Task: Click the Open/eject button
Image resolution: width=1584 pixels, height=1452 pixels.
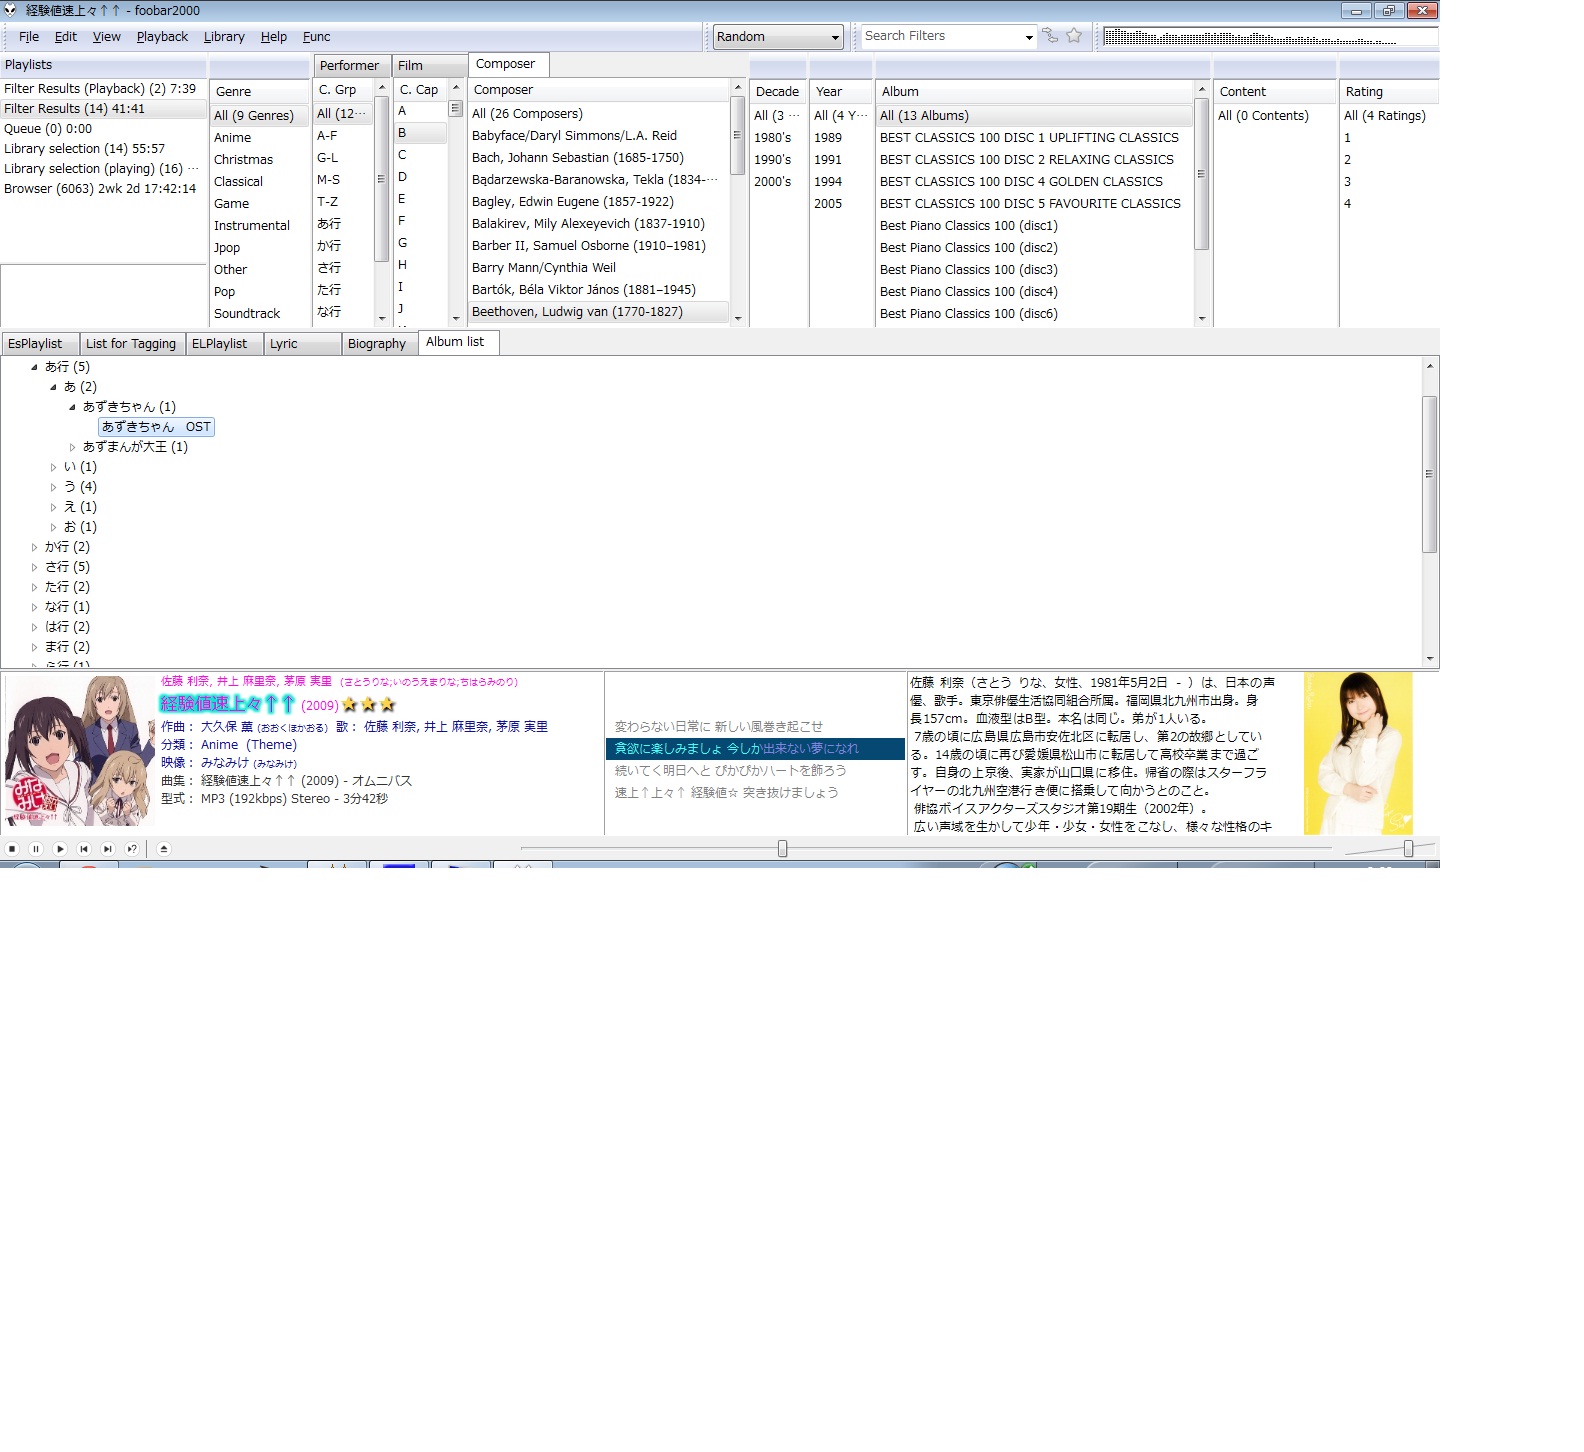Action: point(164,849)
